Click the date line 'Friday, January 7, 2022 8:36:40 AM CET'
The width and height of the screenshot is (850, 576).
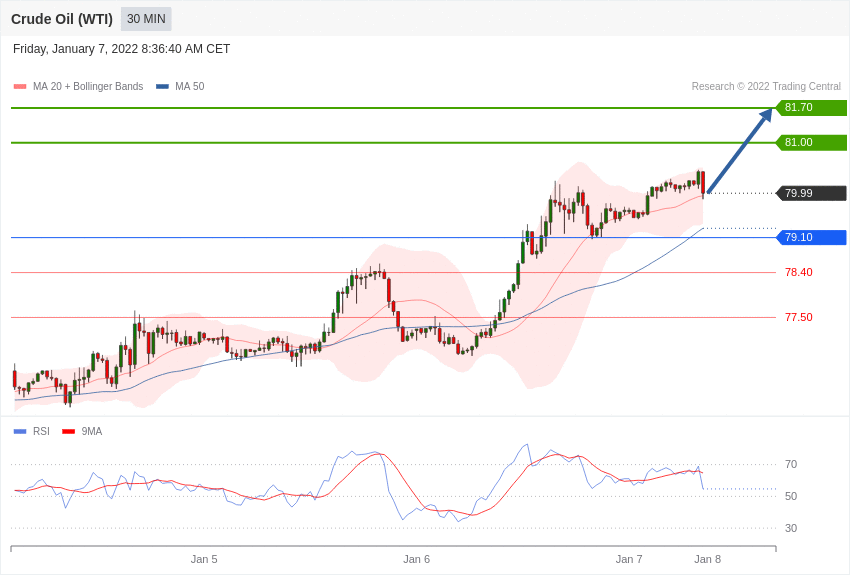click(121, 49)
